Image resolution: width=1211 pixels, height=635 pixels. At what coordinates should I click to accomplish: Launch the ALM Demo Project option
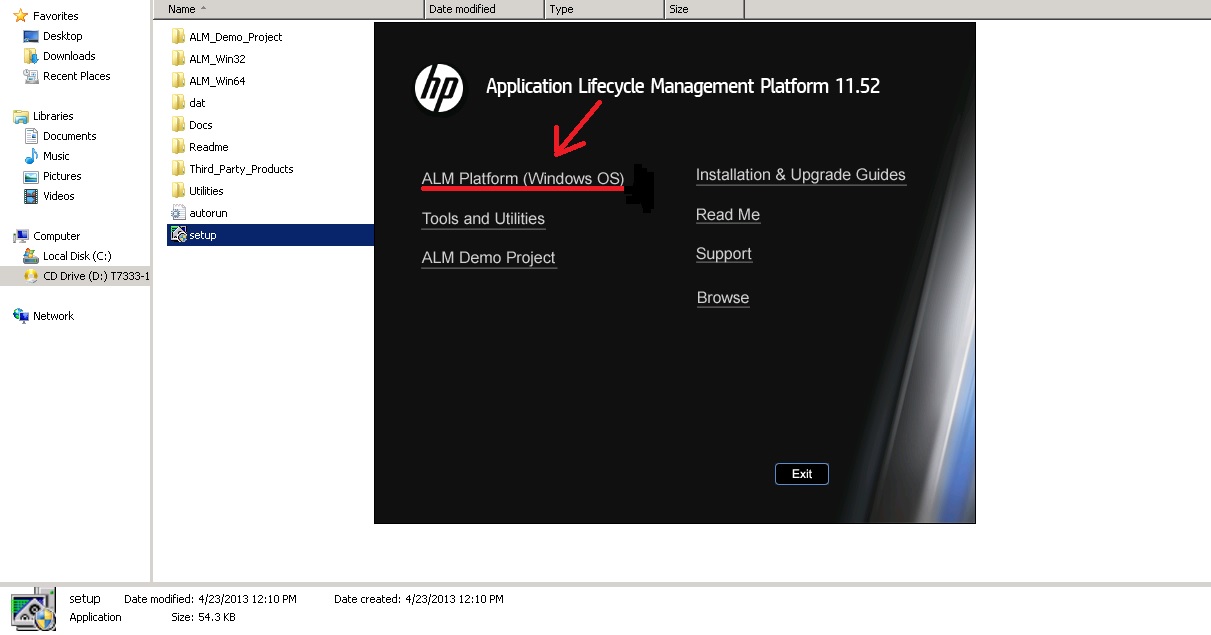(x=488, y=258)
